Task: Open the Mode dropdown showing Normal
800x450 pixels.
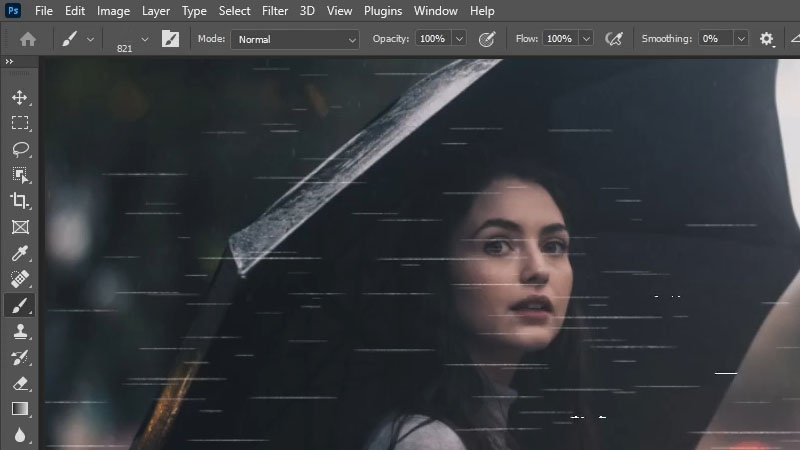Action: pyautogui.click(x=295, y=39)
